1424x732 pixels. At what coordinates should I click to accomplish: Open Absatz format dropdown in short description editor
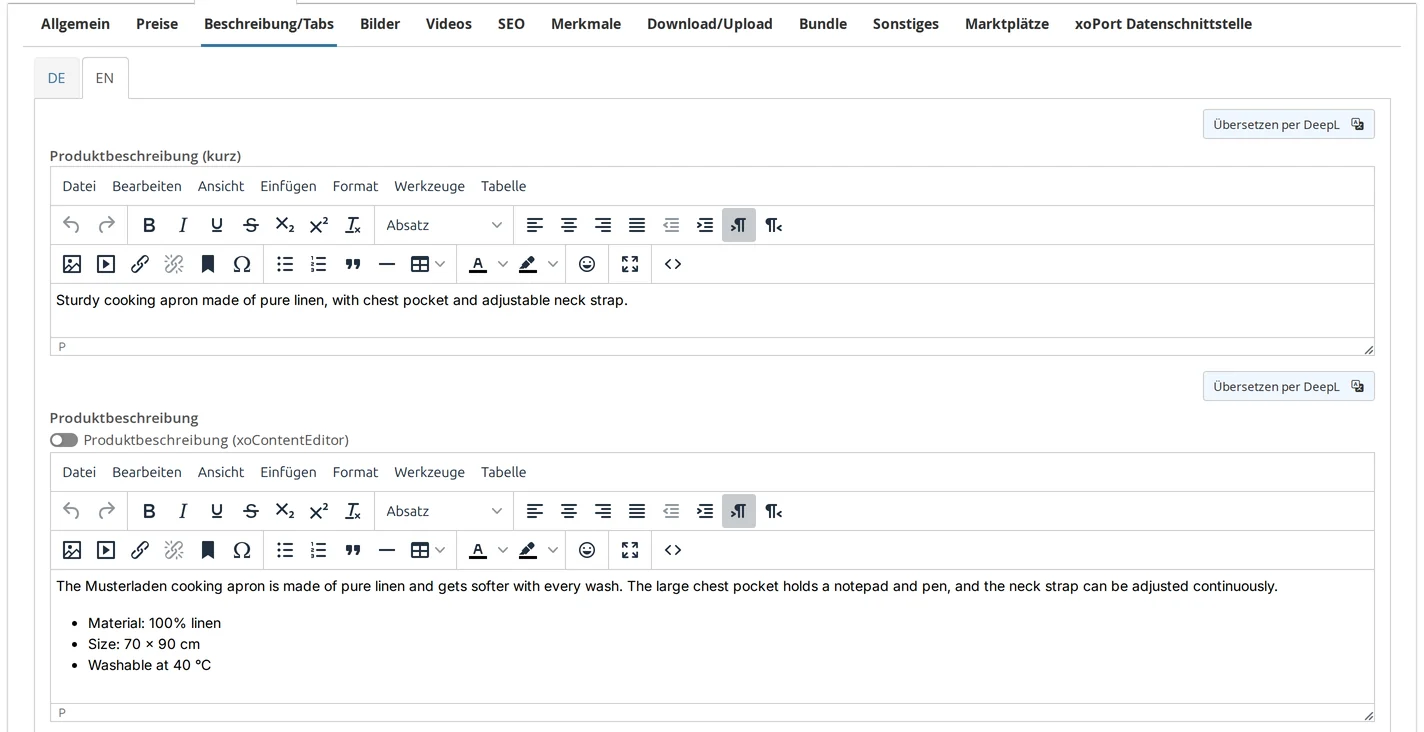pos(444,225)
